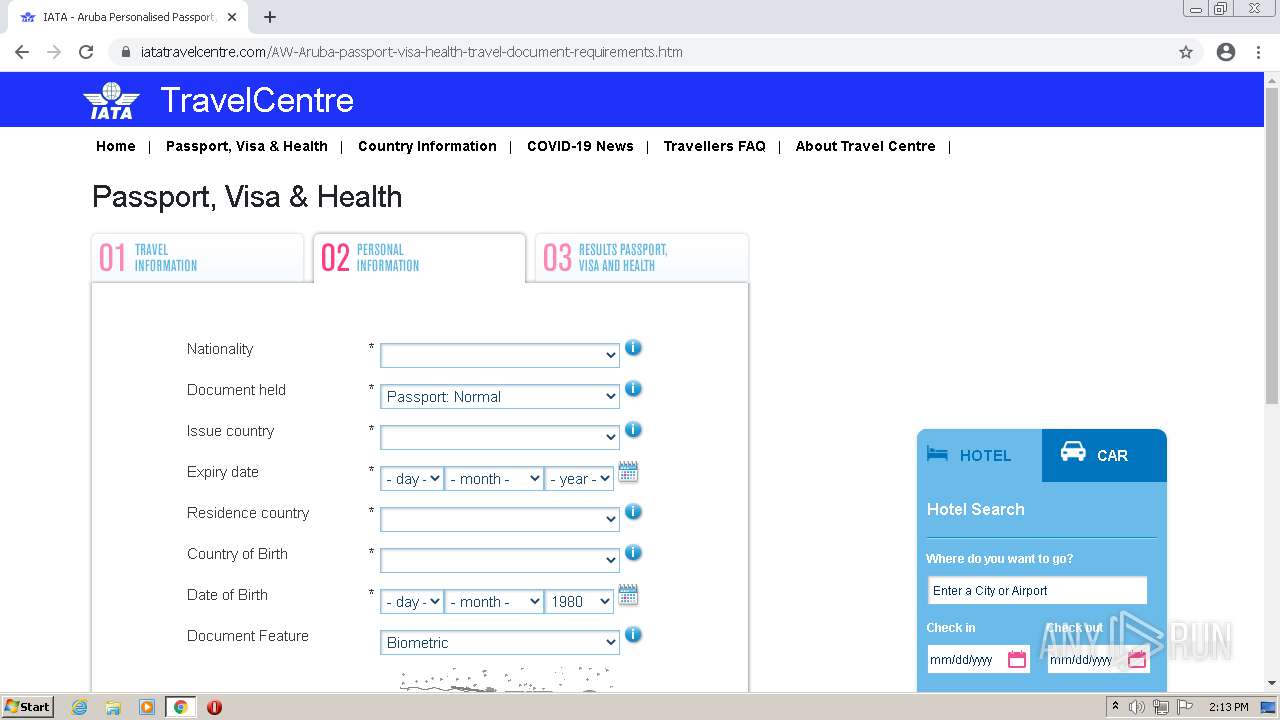The width and height of the screenshot is (1280, 720).
Task: Click the Check in date field
Action: [x=978, y=659]
